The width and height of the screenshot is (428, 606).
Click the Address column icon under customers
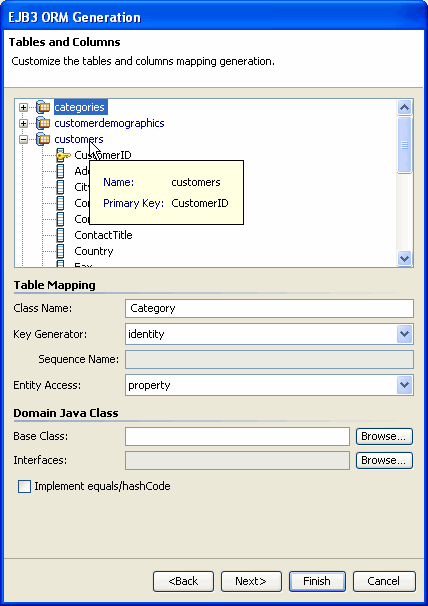(x=61, y=171)
